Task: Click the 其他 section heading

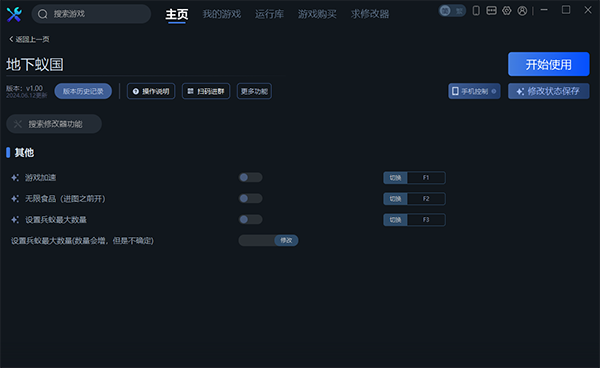Action: click(x=24, y=153)
